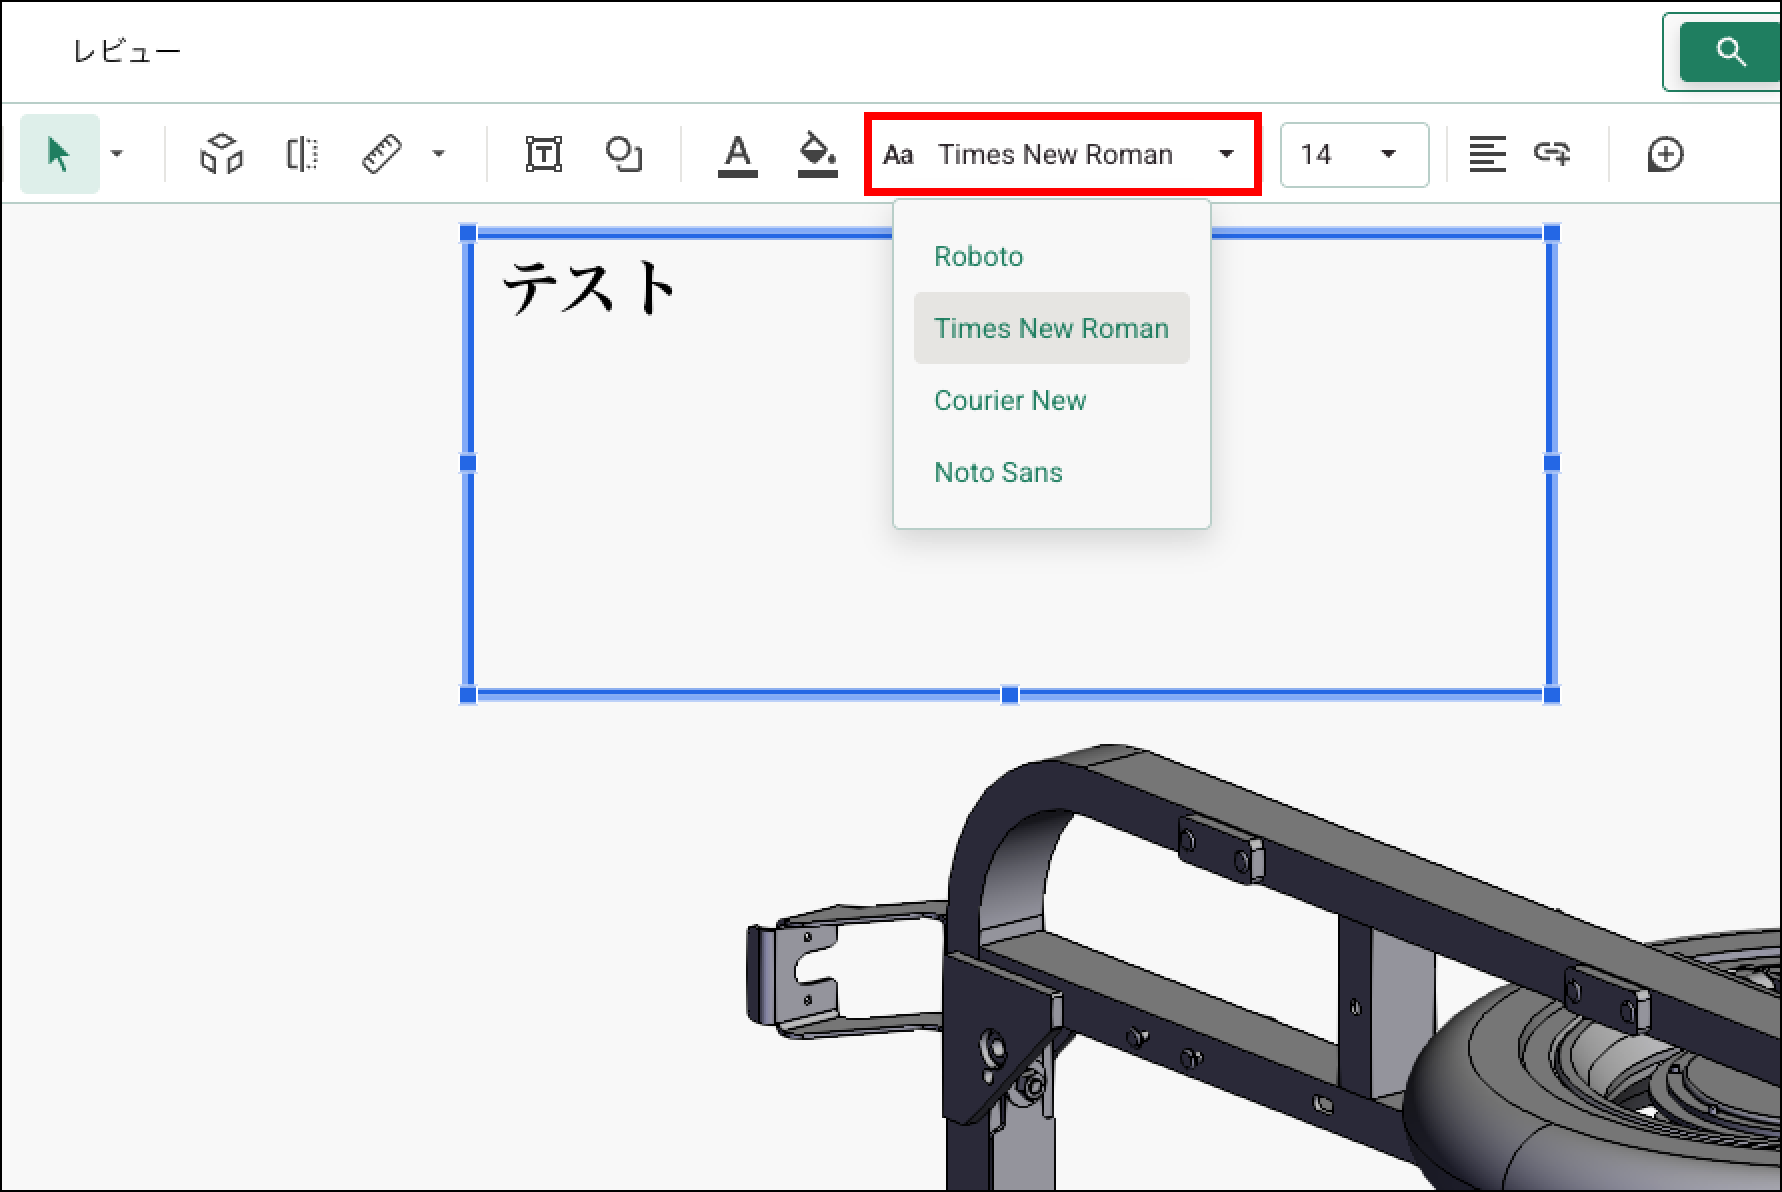The height and width of the screenshot is (1192, 1782).
Task: Choose the text box tool
Action: click(x=543, y=154)
